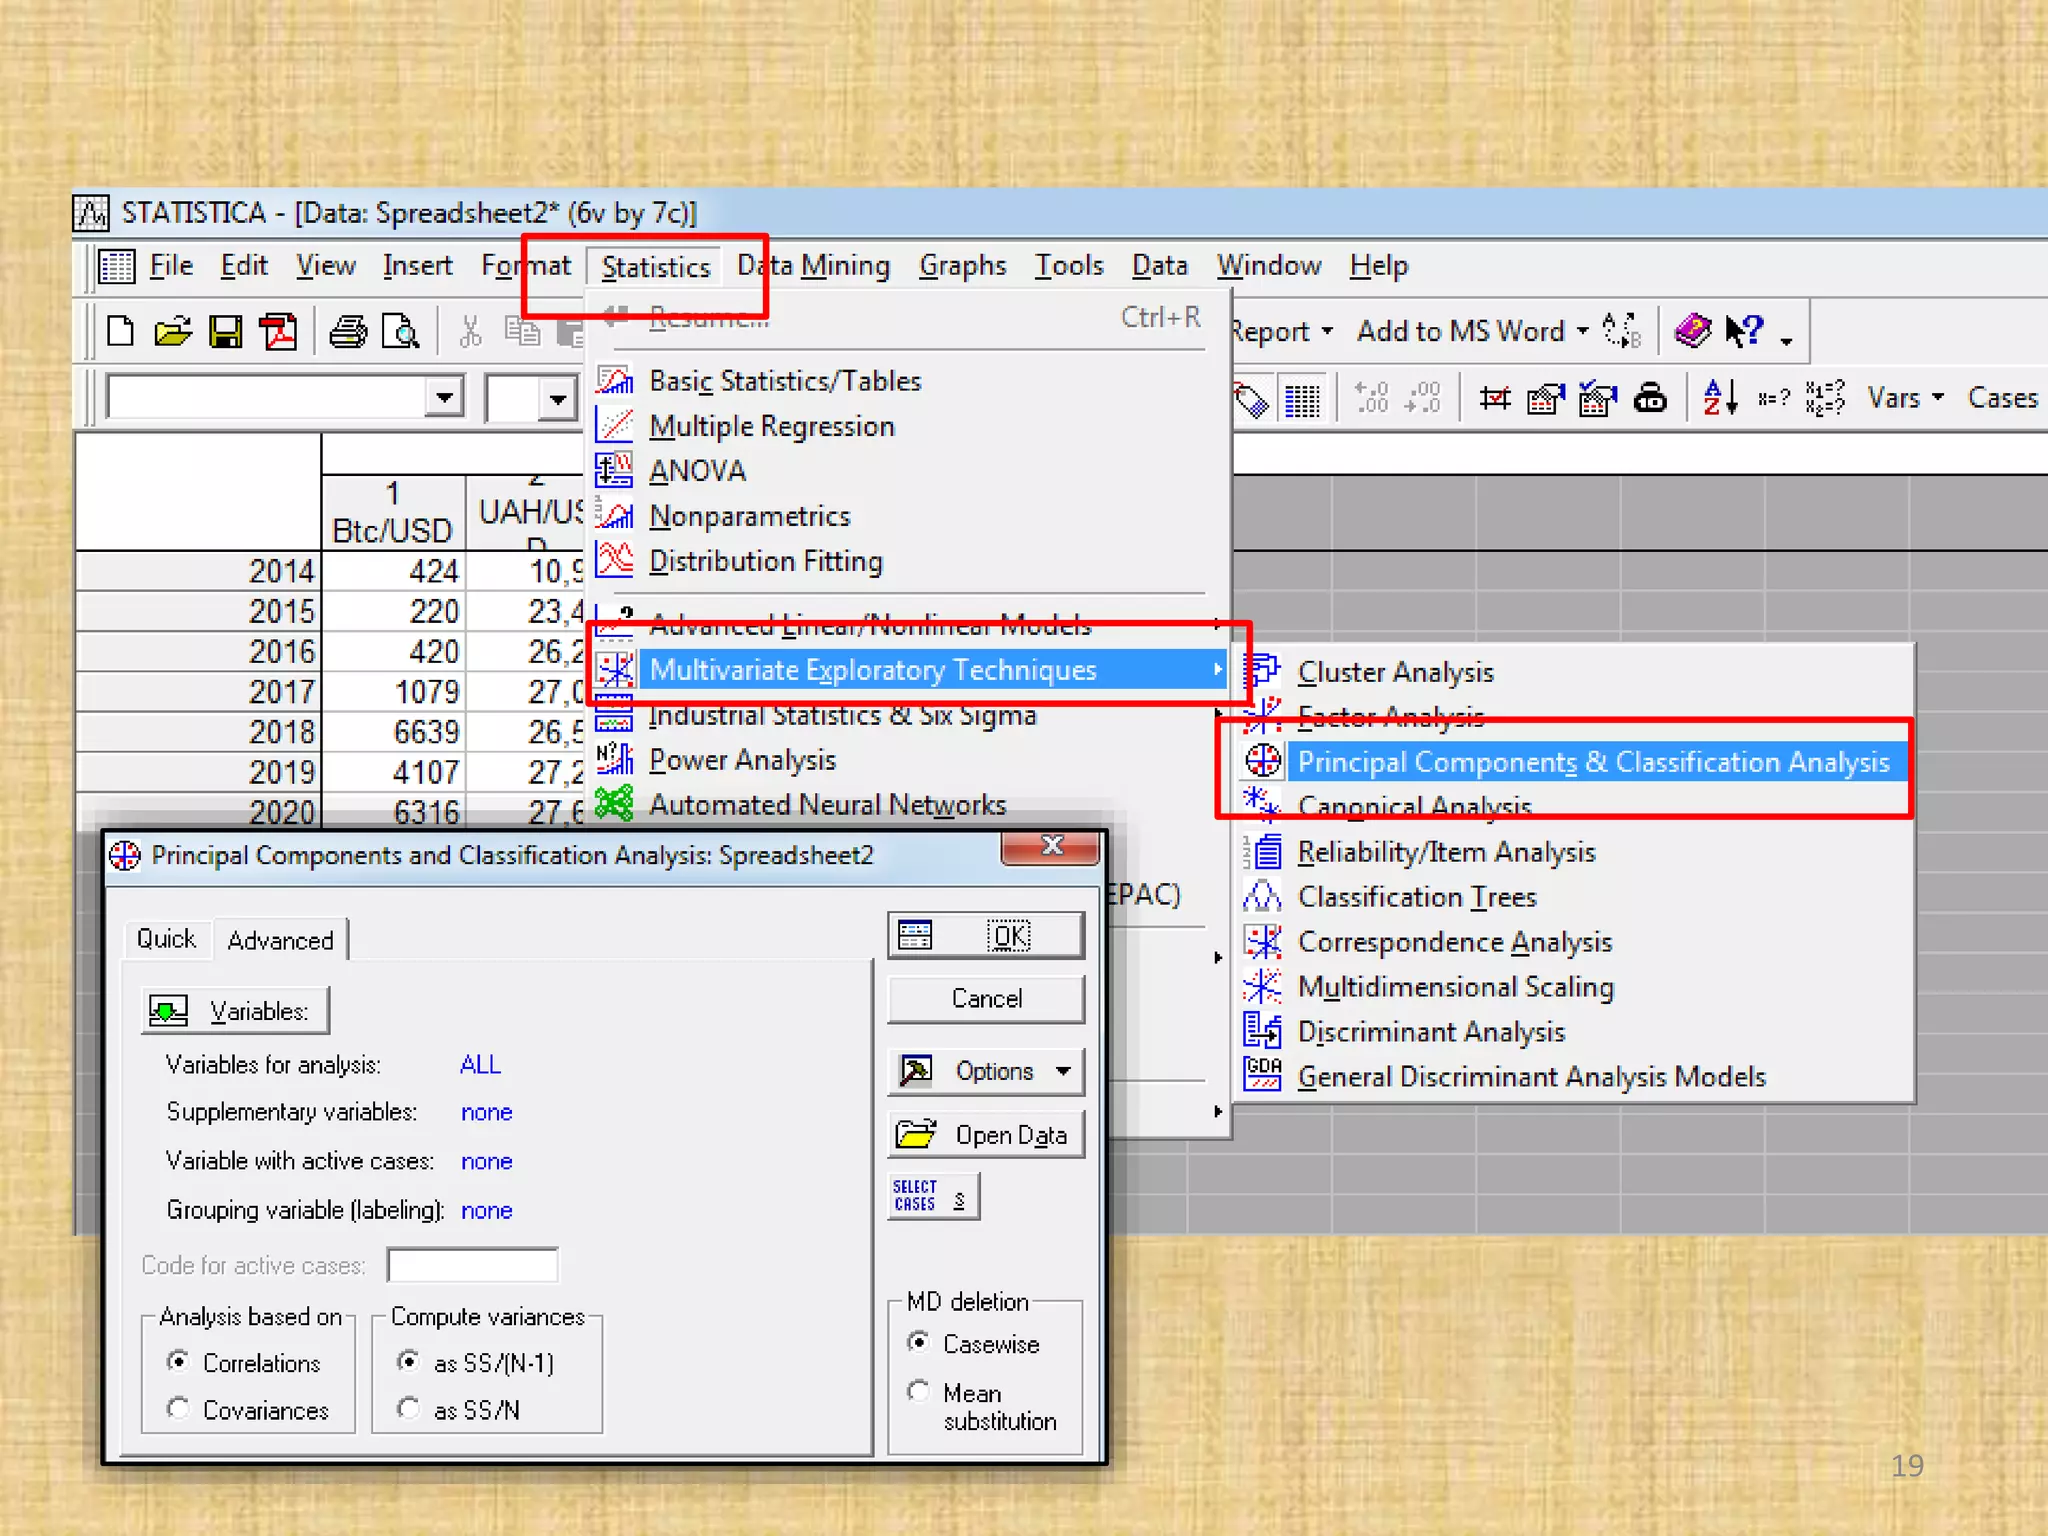Click the Sort A-Z icon
This screenshot has width=2048, height=1536.
(1720, 398)
